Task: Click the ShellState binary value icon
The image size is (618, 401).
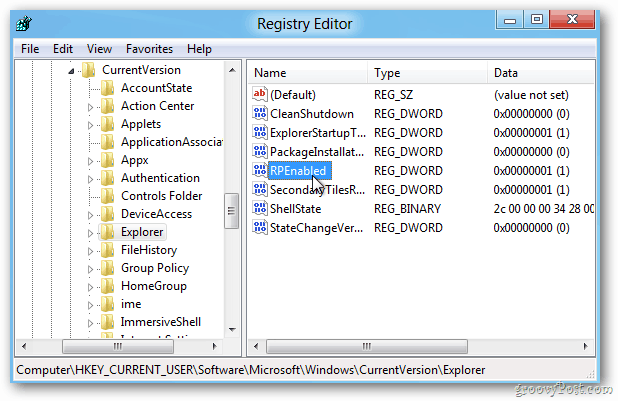Action: (260, 208)
